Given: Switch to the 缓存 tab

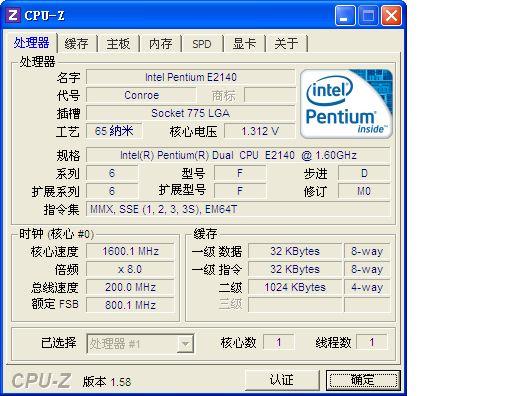Looking at the screenshot, I should (x=76, y=44).
